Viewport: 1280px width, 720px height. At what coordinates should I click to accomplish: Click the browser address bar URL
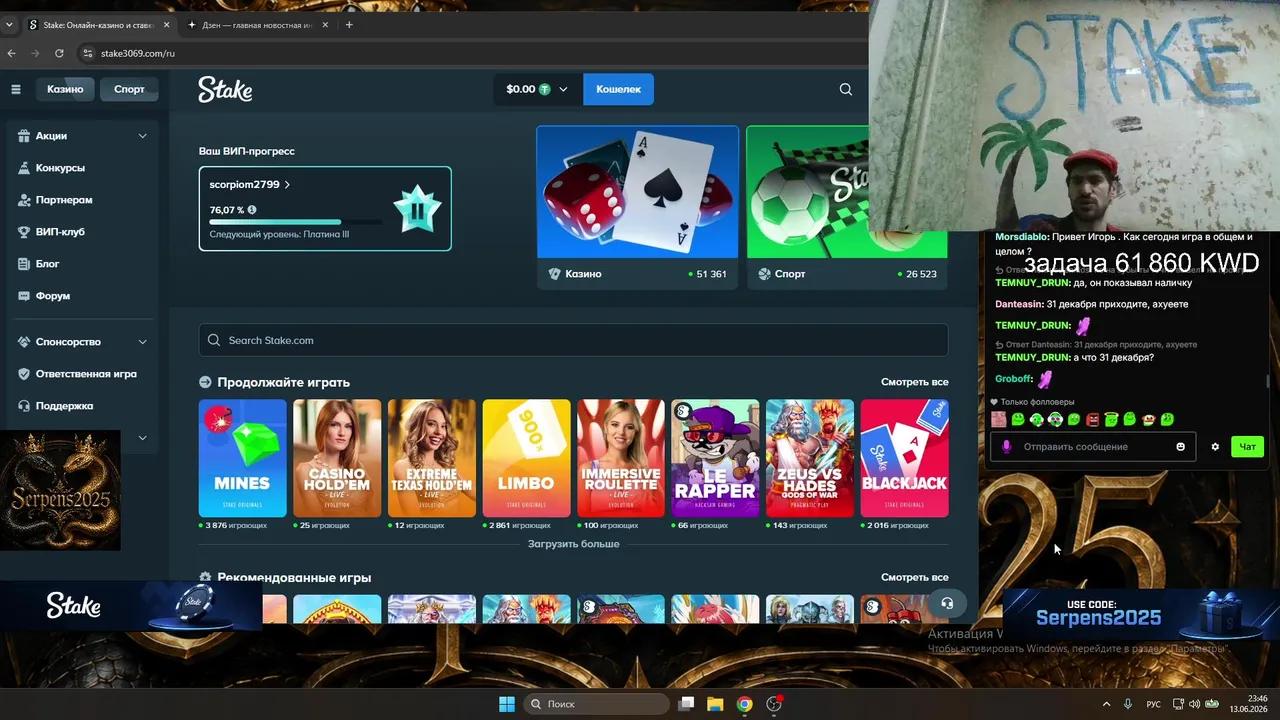pos(138,53)
